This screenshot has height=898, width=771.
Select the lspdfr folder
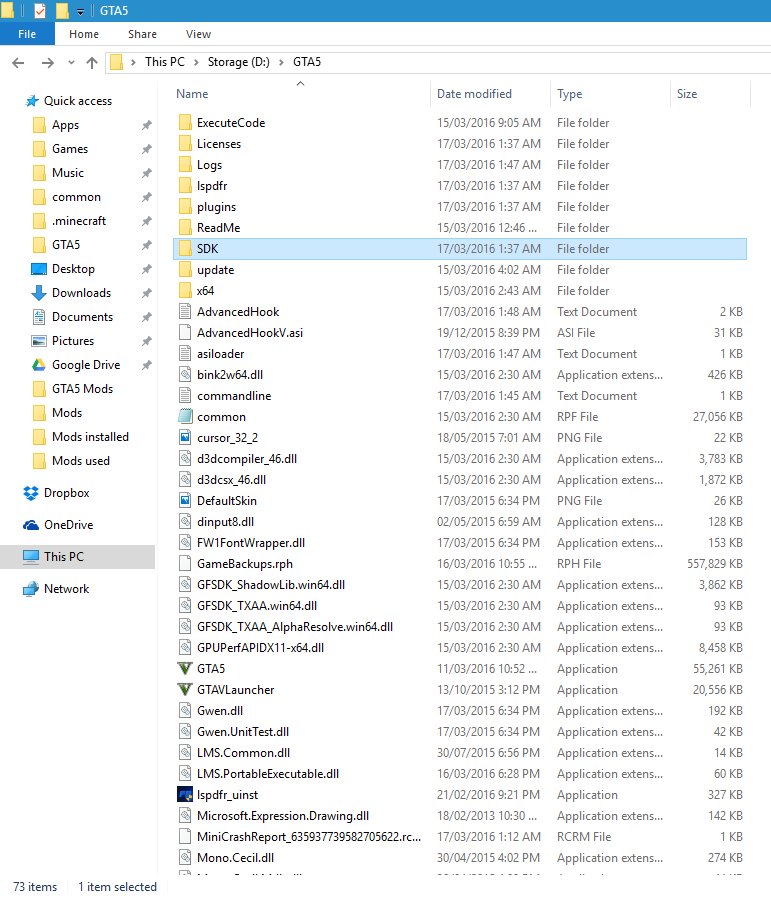click(x=459, y=186)
